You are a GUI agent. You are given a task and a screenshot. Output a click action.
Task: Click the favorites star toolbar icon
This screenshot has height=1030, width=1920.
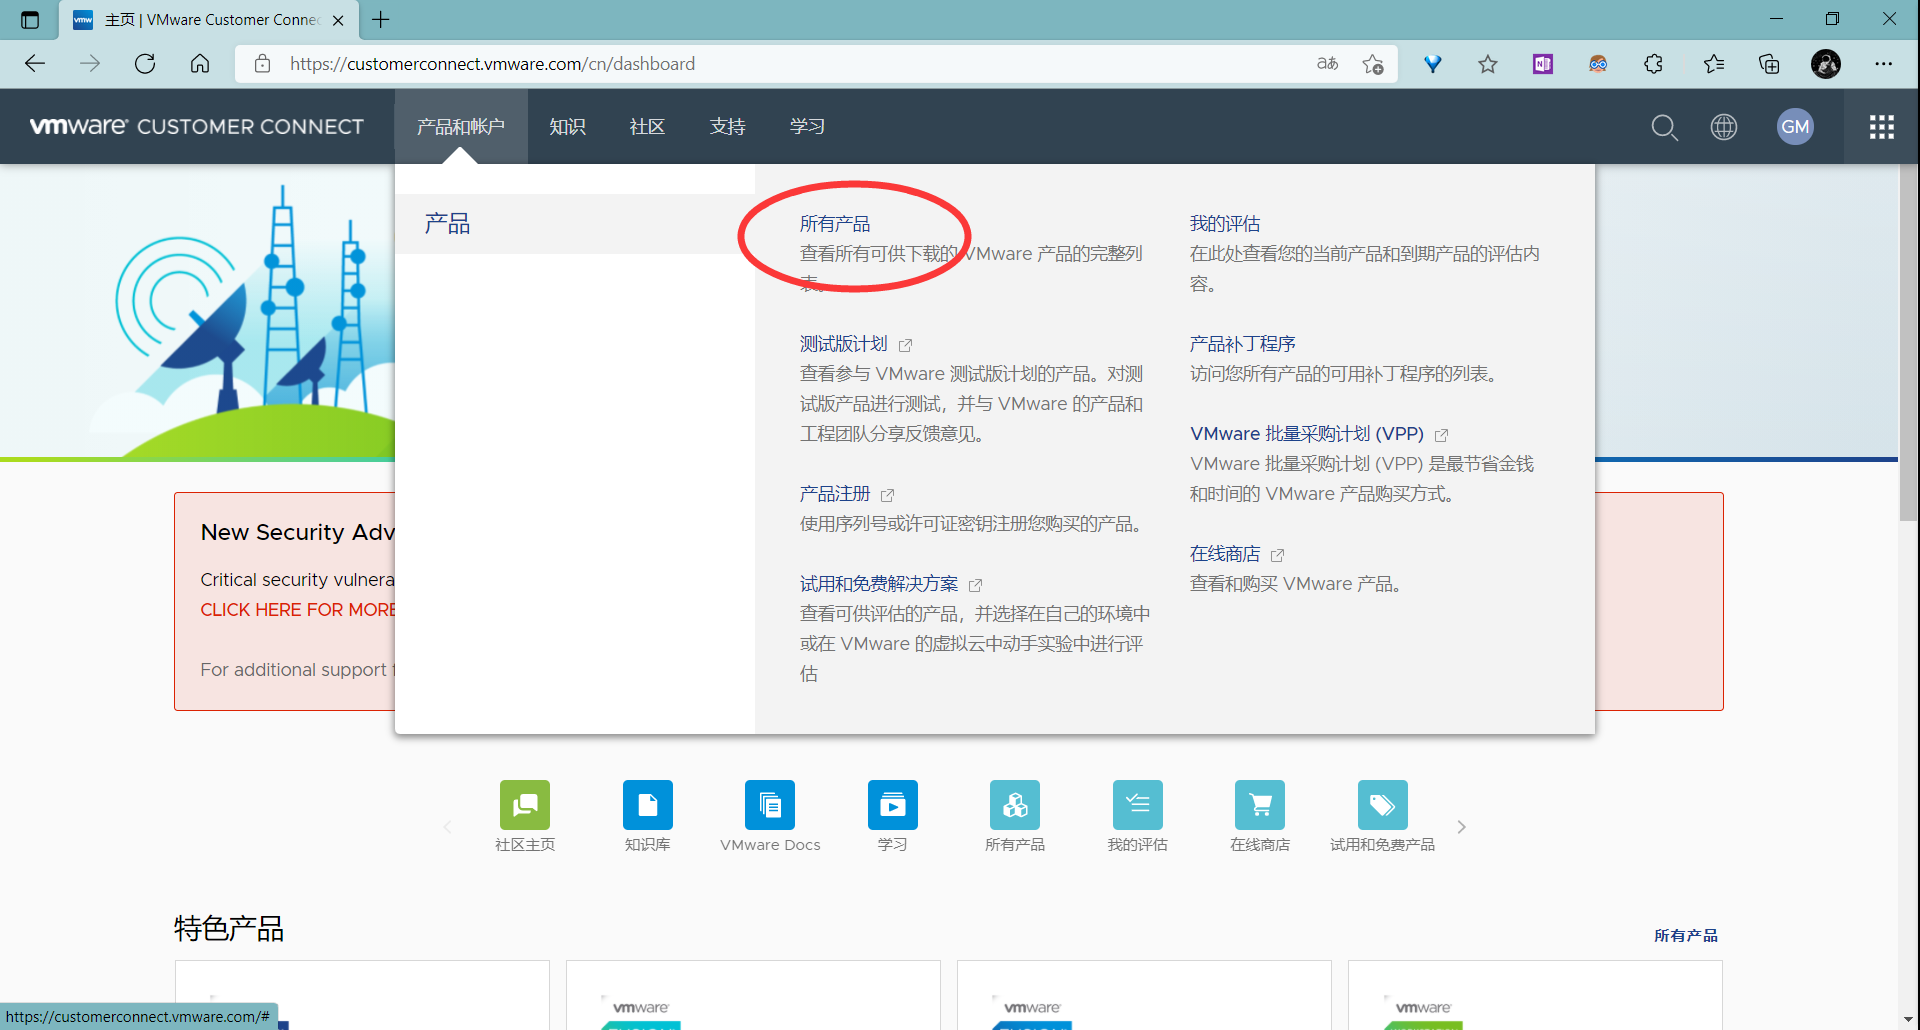(x=1488, y=64)
